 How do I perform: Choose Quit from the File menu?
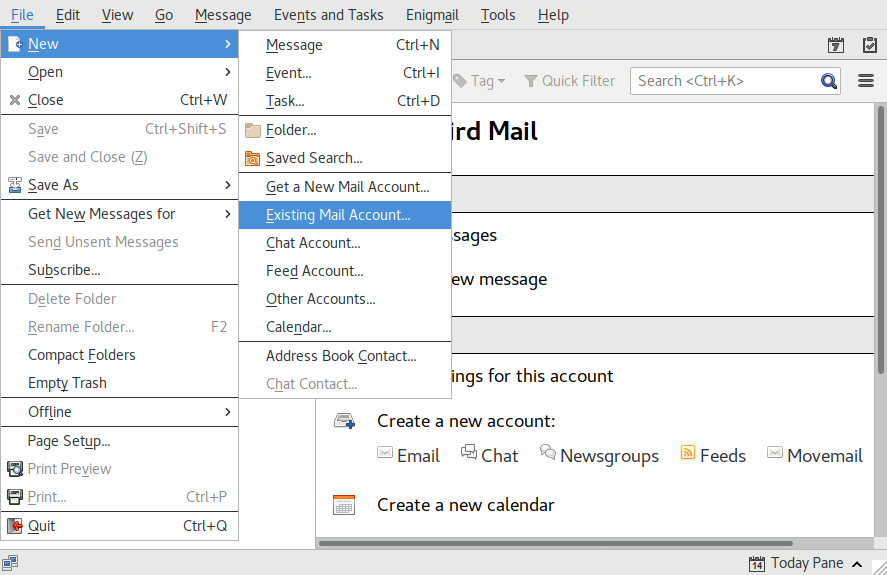coord(42,526)
